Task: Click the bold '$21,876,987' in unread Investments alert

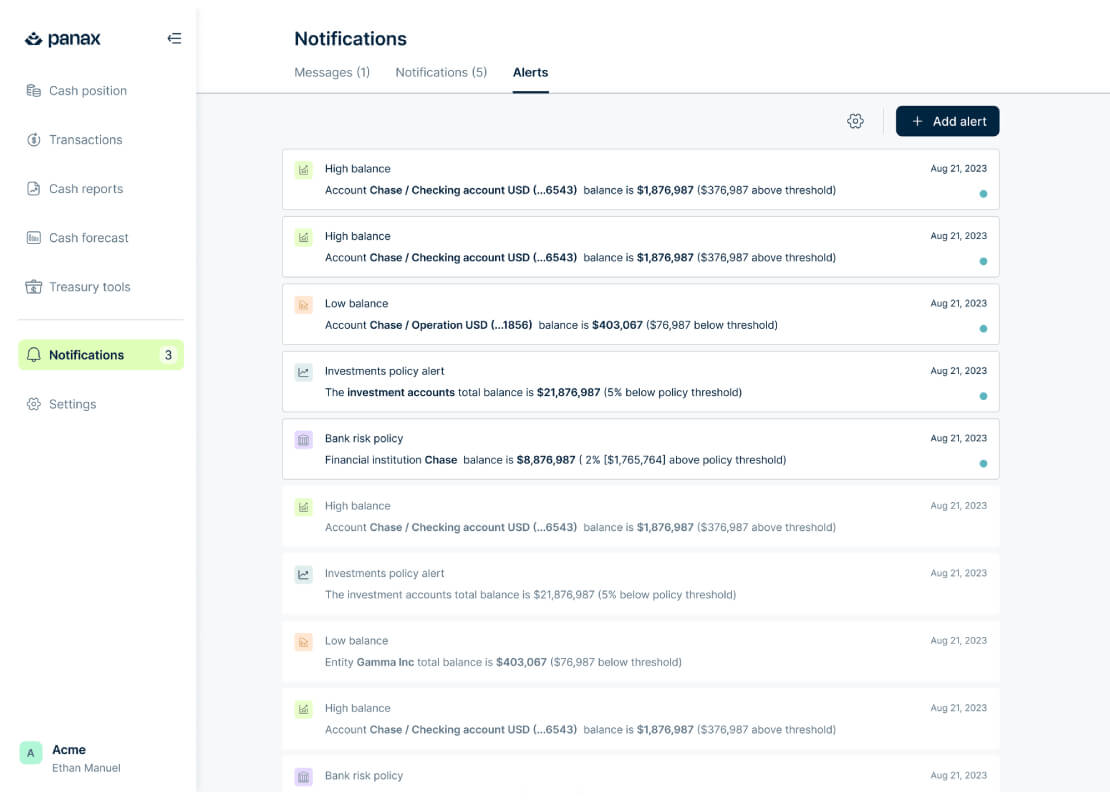Action: click(x=568, y=392)
